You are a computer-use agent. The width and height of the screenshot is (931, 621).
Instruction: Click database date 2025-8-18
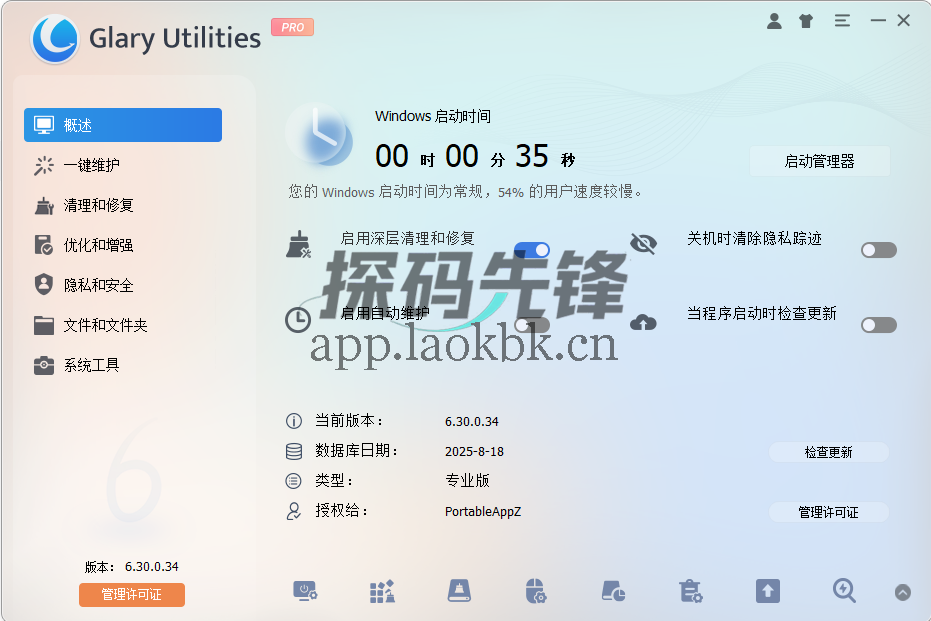(x=474, y=452)
